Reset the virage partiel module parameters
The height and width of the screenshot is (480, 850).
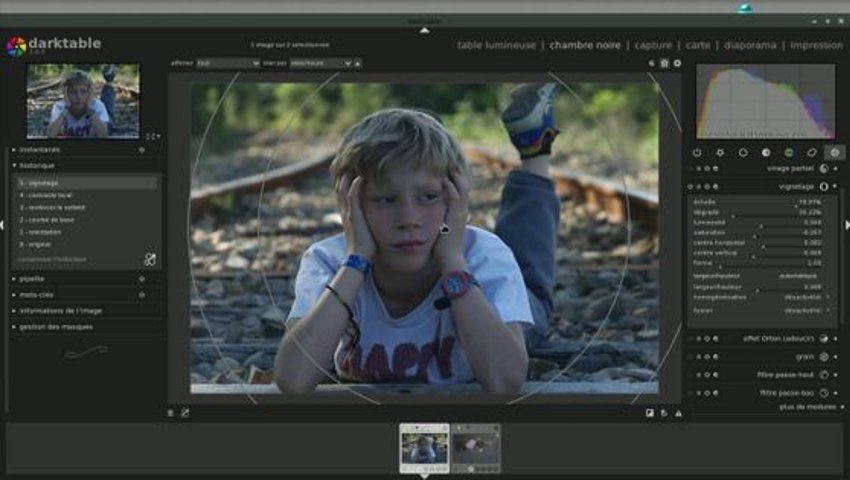[707, 169]
